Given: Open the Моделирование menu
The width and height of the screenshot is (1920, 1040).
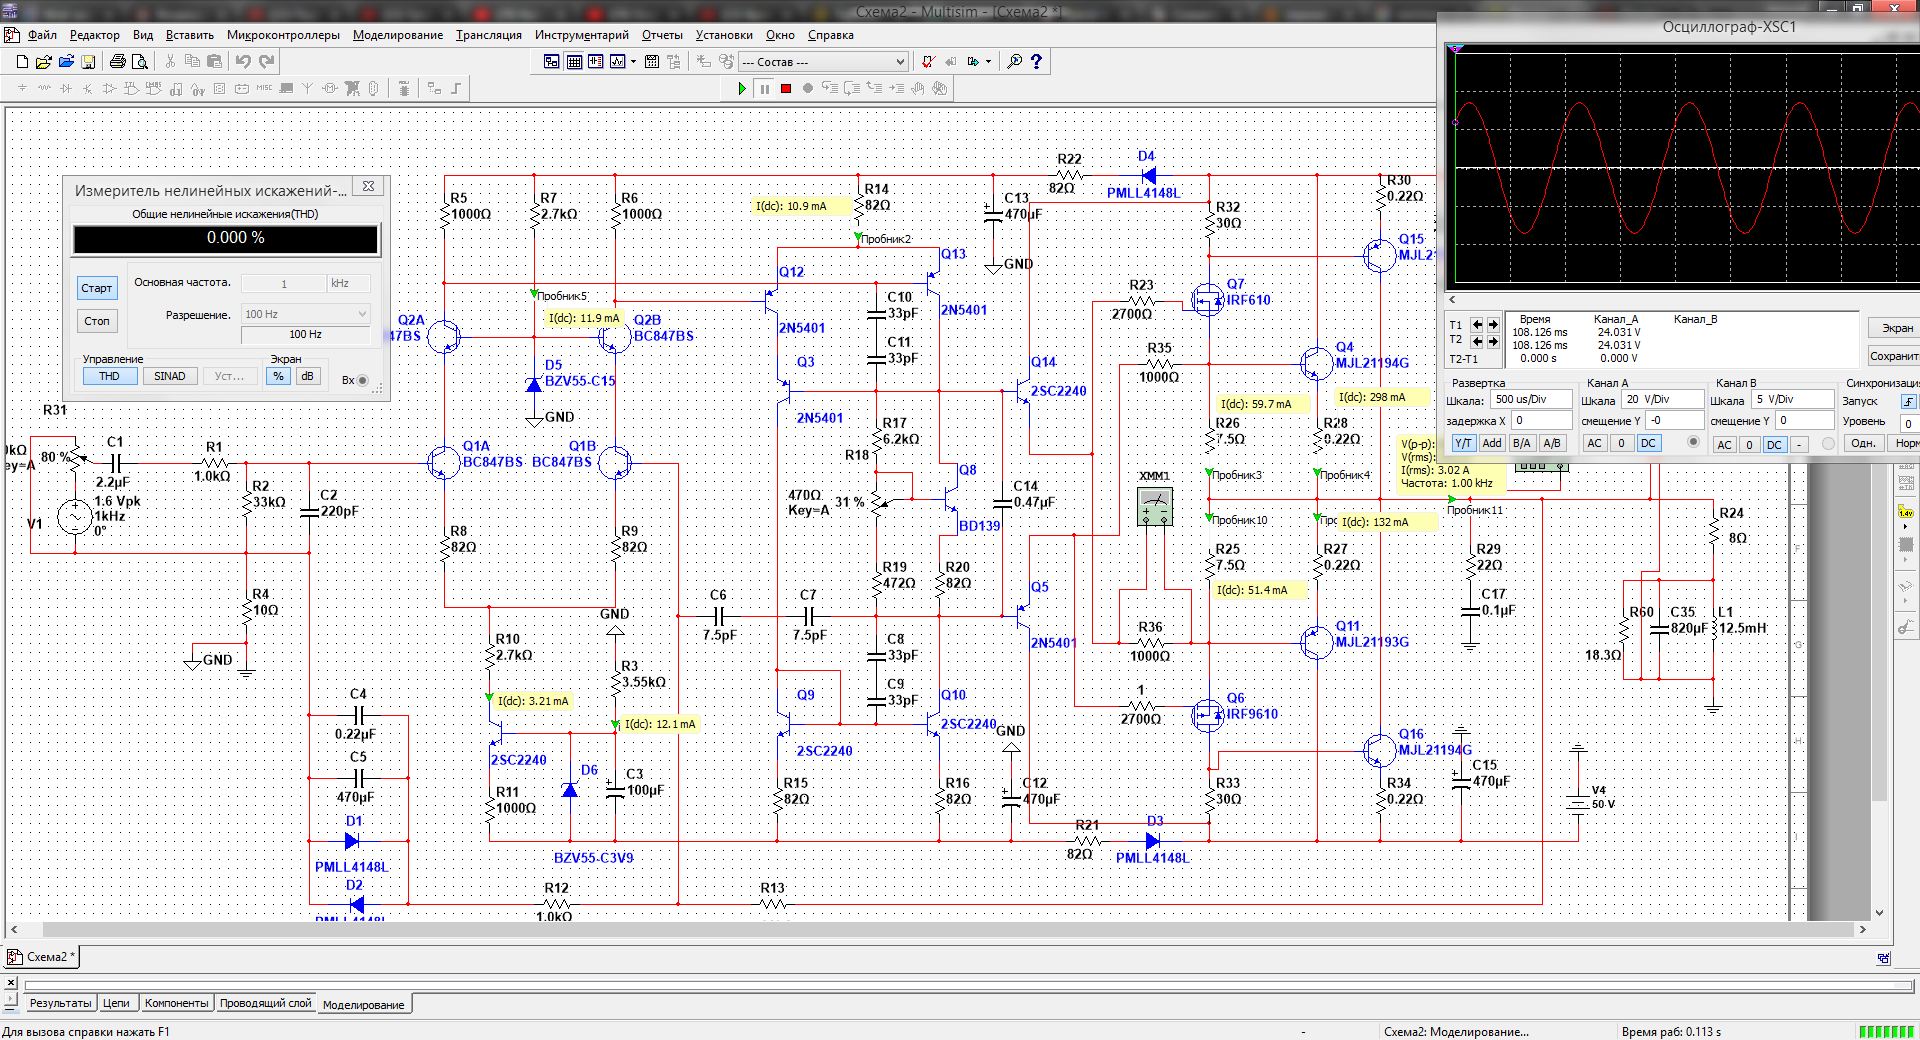Looking at the screenshot, I should point(397,35).
